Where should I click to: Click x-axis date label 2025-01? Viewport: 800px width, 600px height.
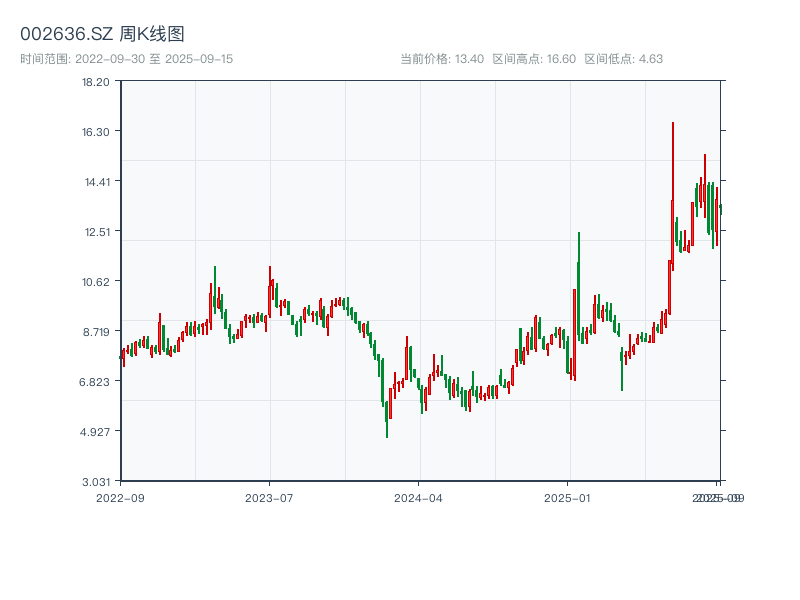[x=567, y=498]
